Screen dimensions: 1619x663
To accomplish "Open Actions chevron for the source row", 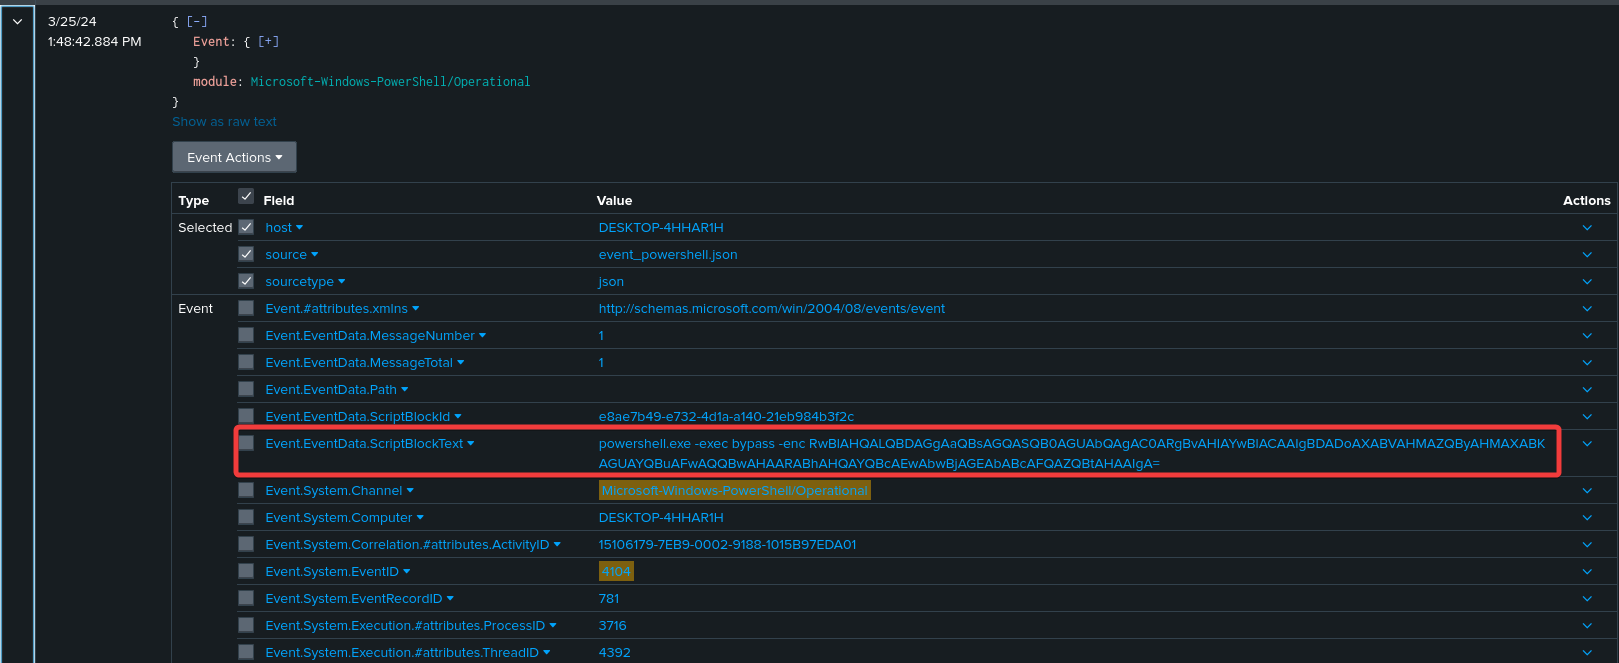I will [x=1587, y=255].
